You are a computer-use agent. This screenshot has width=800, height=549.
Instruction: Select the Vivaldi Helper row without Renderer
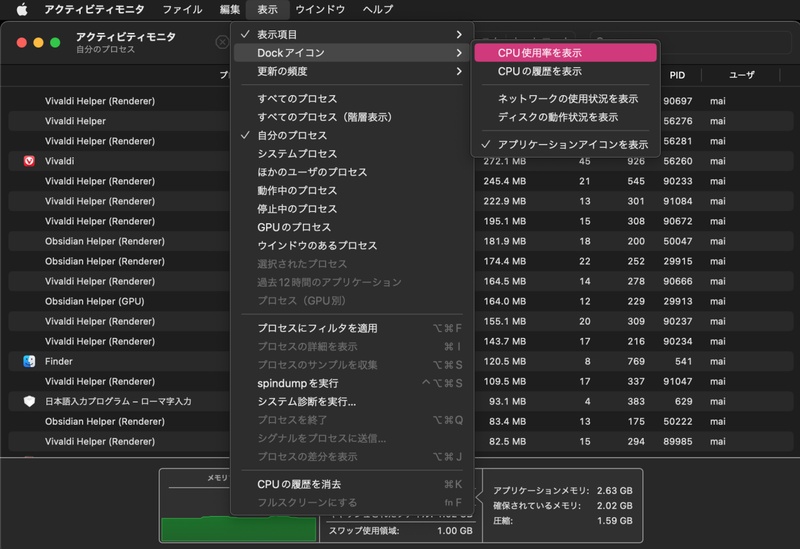click(401, 121)
